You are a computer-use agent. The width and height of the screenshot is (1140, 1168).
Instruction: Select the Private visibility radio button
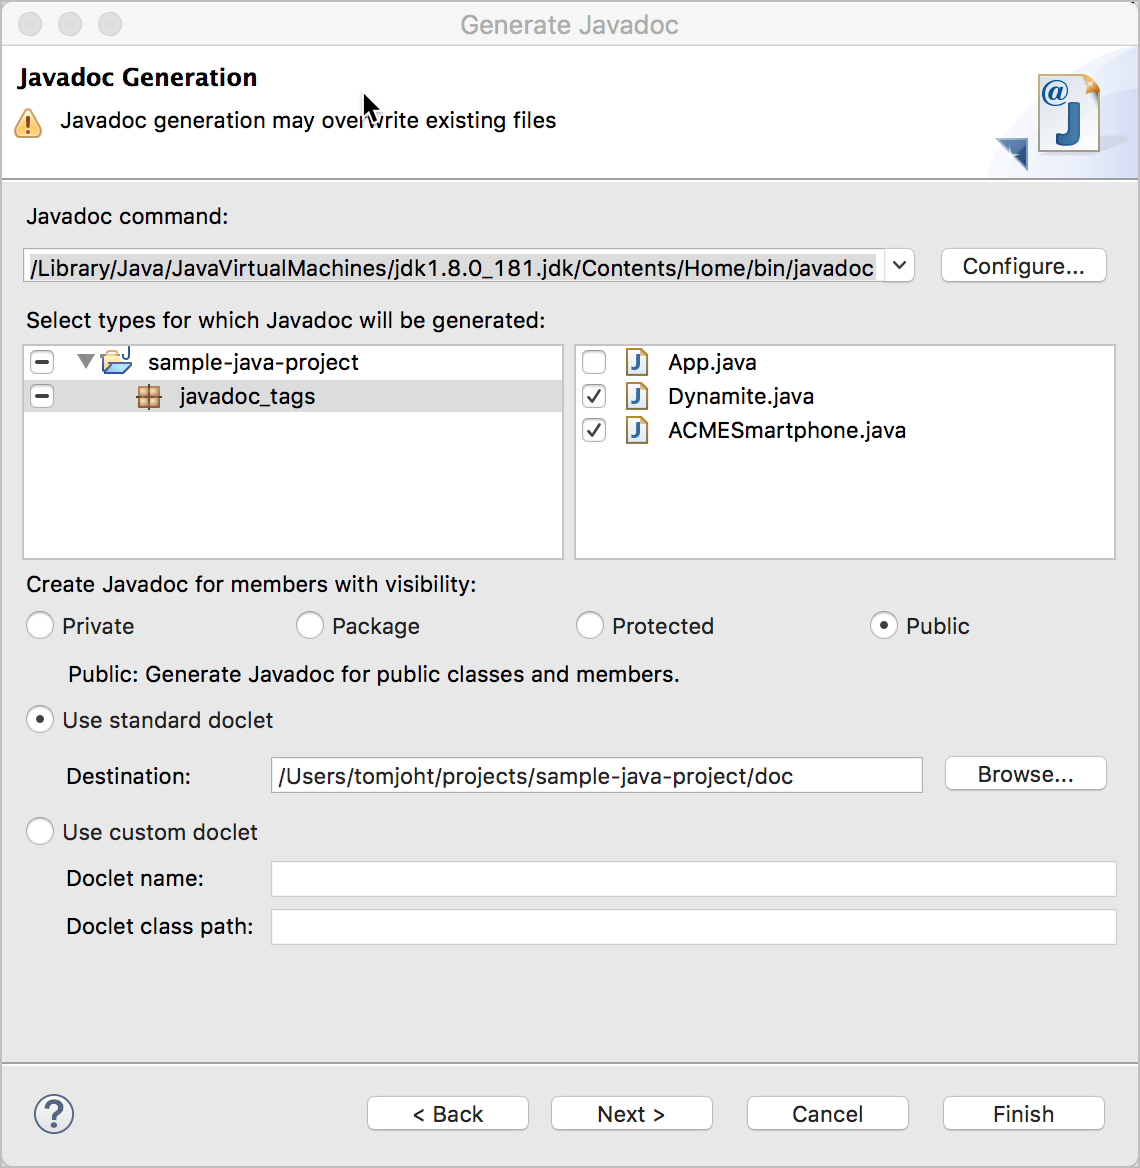click(40, 625)
